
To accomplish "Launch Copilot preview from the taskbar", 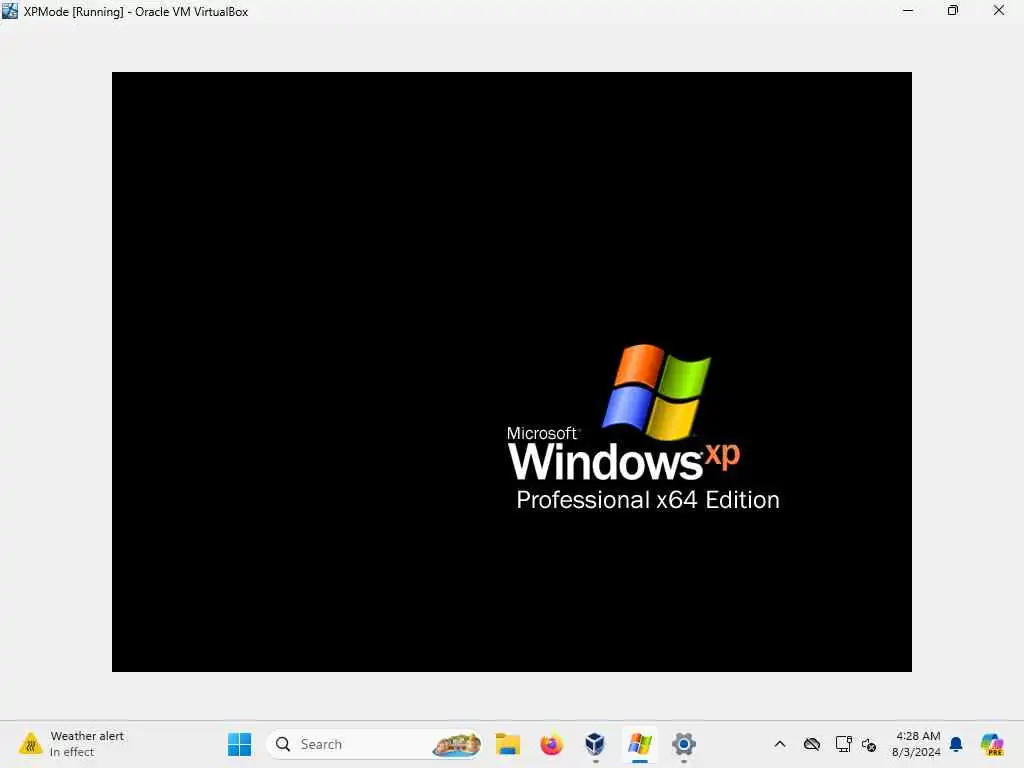I will (x=991, y=744).
